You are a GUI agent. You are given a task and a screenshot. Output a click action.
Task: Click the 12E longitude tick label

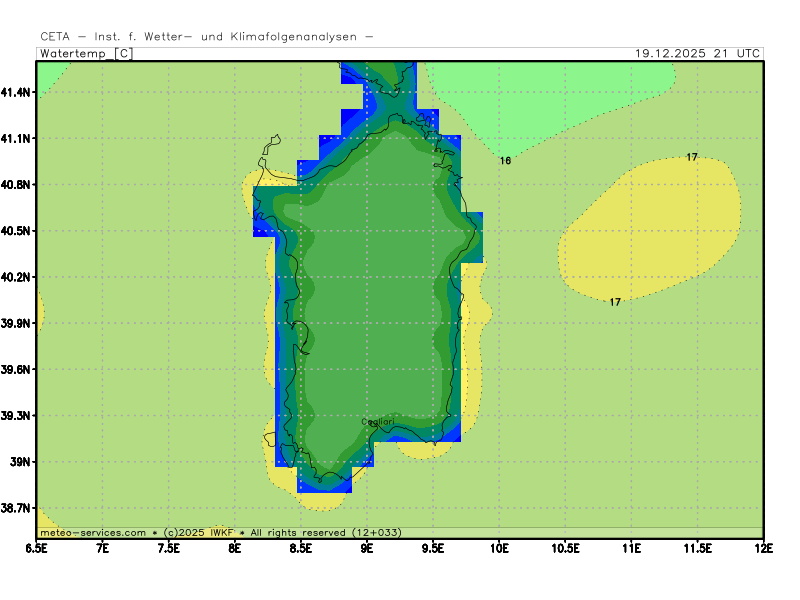click(763, 548)
